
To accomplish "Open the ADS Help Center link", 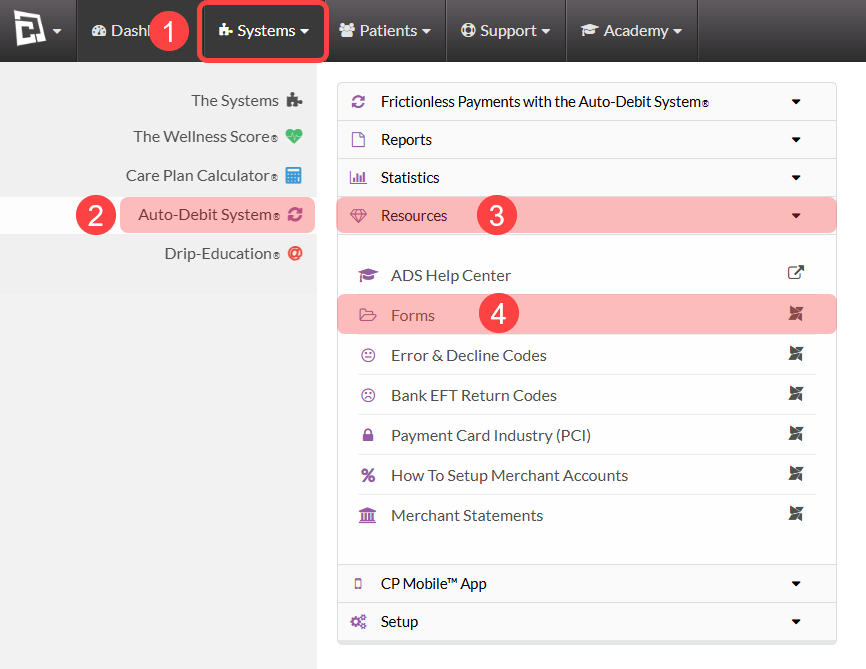I will pos(451,275).
